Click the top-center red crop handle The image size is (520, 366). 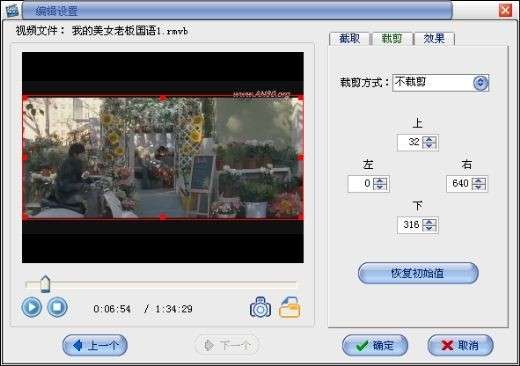tap(163, 98)
